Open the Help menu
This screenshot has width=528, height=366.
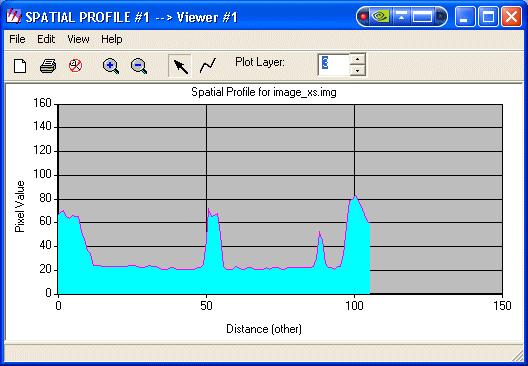(111, 39)
